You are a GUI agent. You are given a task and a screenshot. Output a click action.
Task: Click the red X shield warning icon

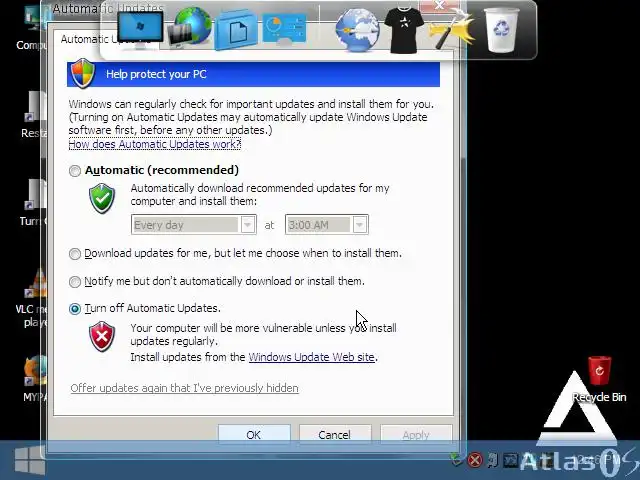pos(102,336)
